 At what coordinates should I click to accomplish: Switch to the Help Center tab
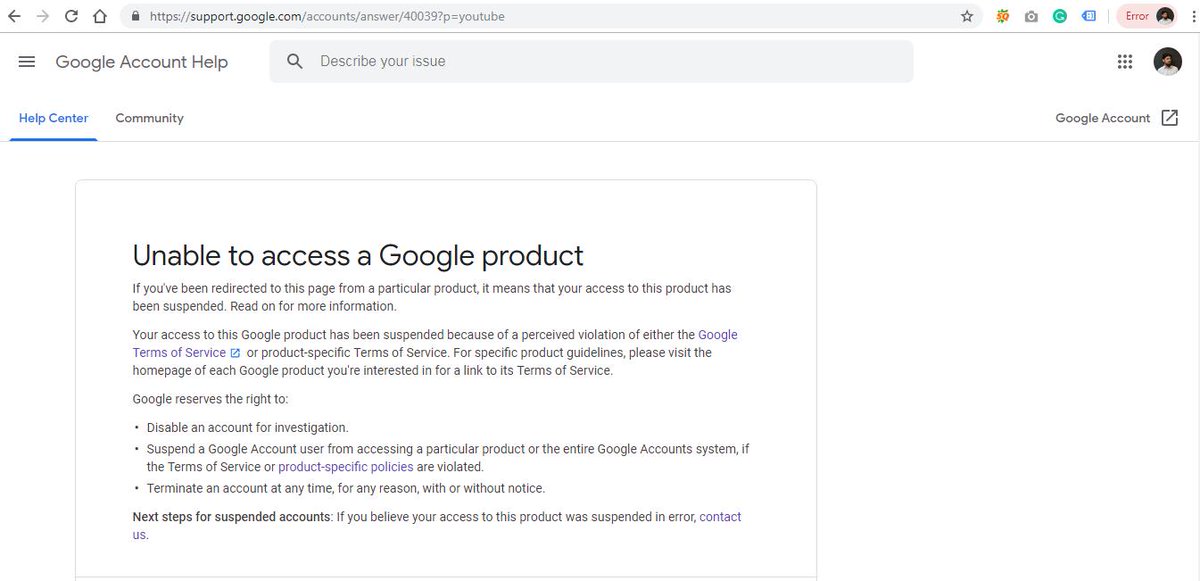point(54,118)
